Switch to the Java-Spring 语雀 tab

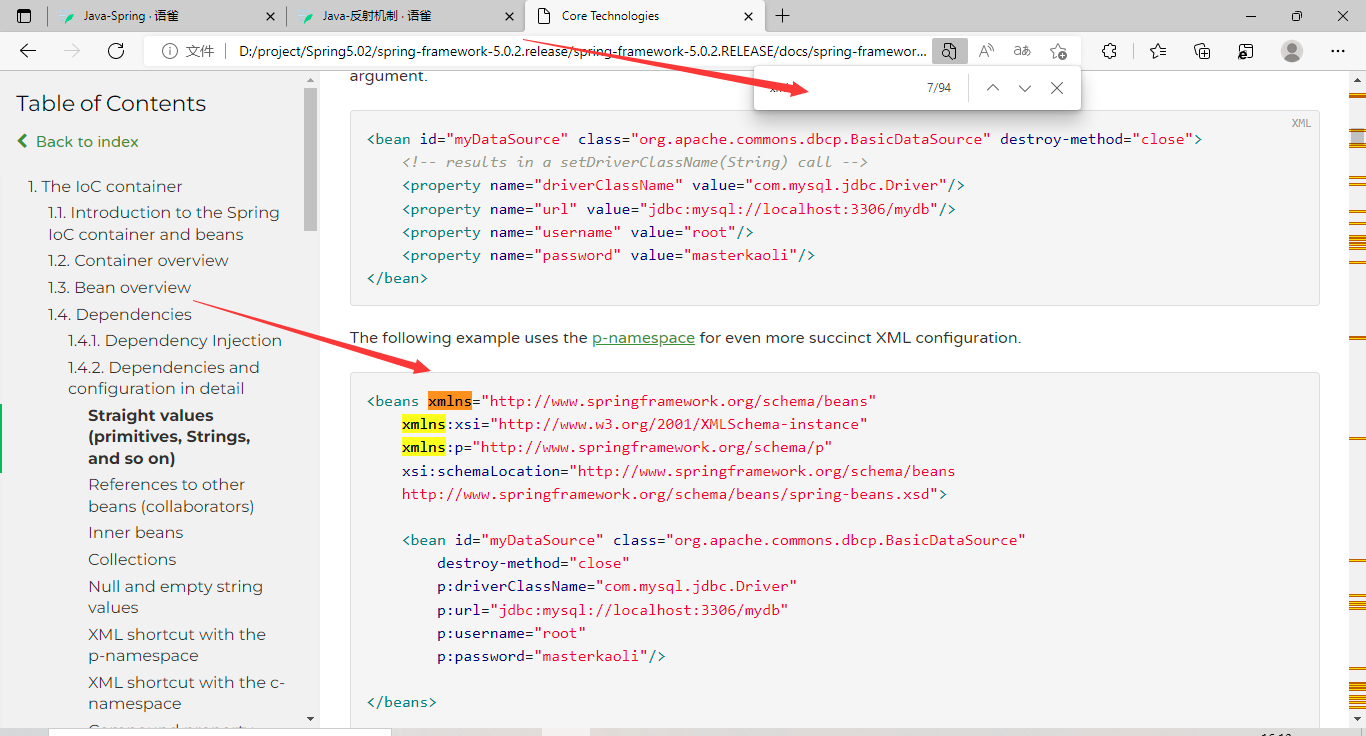click(165, 16)
